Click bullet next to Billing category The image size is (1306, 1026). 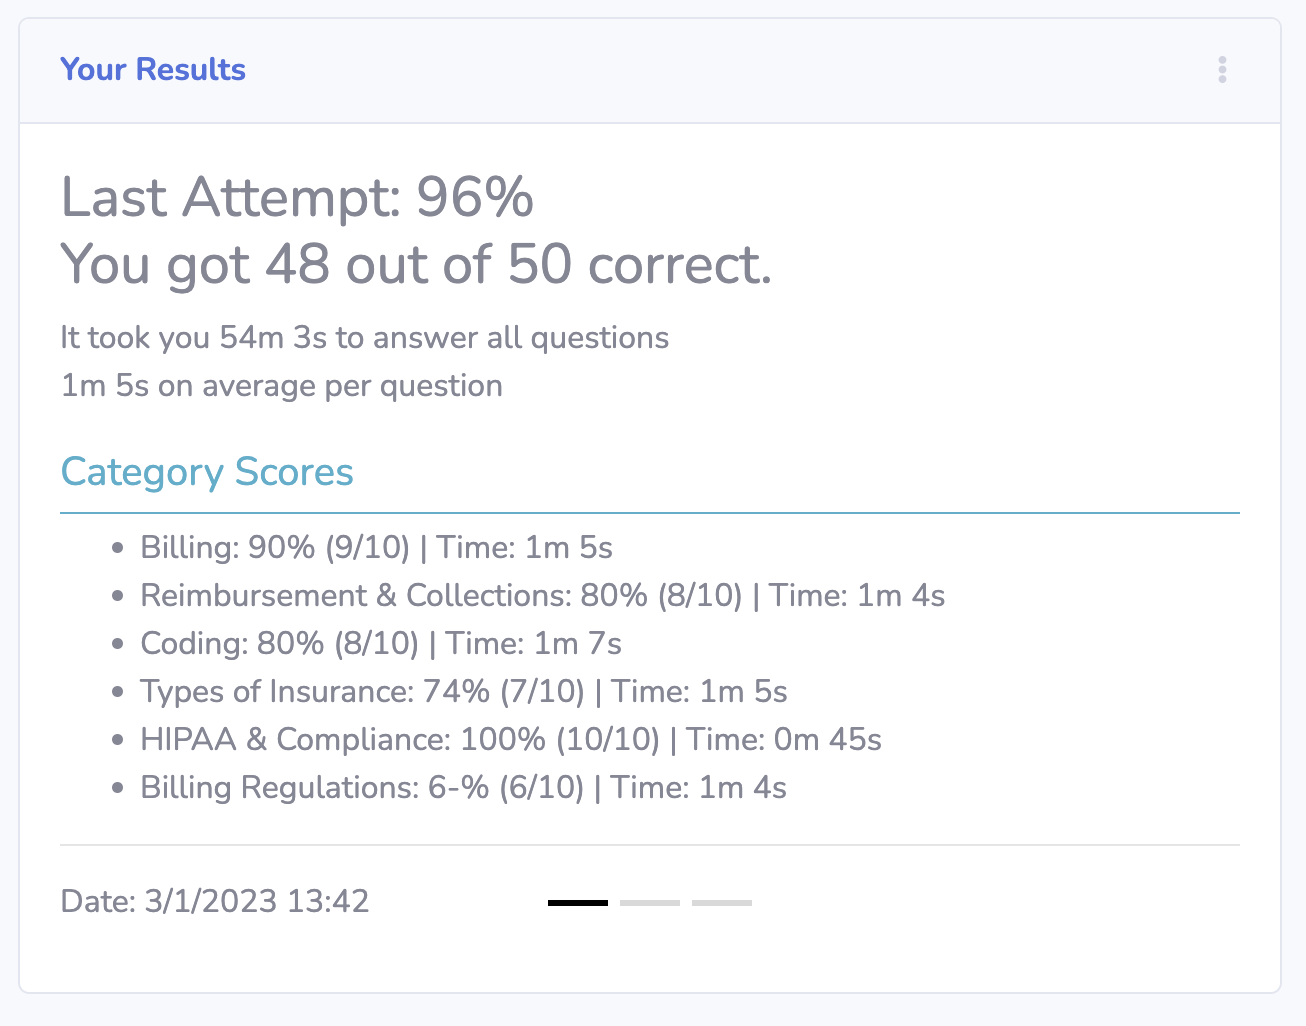[x=118, y=548]
